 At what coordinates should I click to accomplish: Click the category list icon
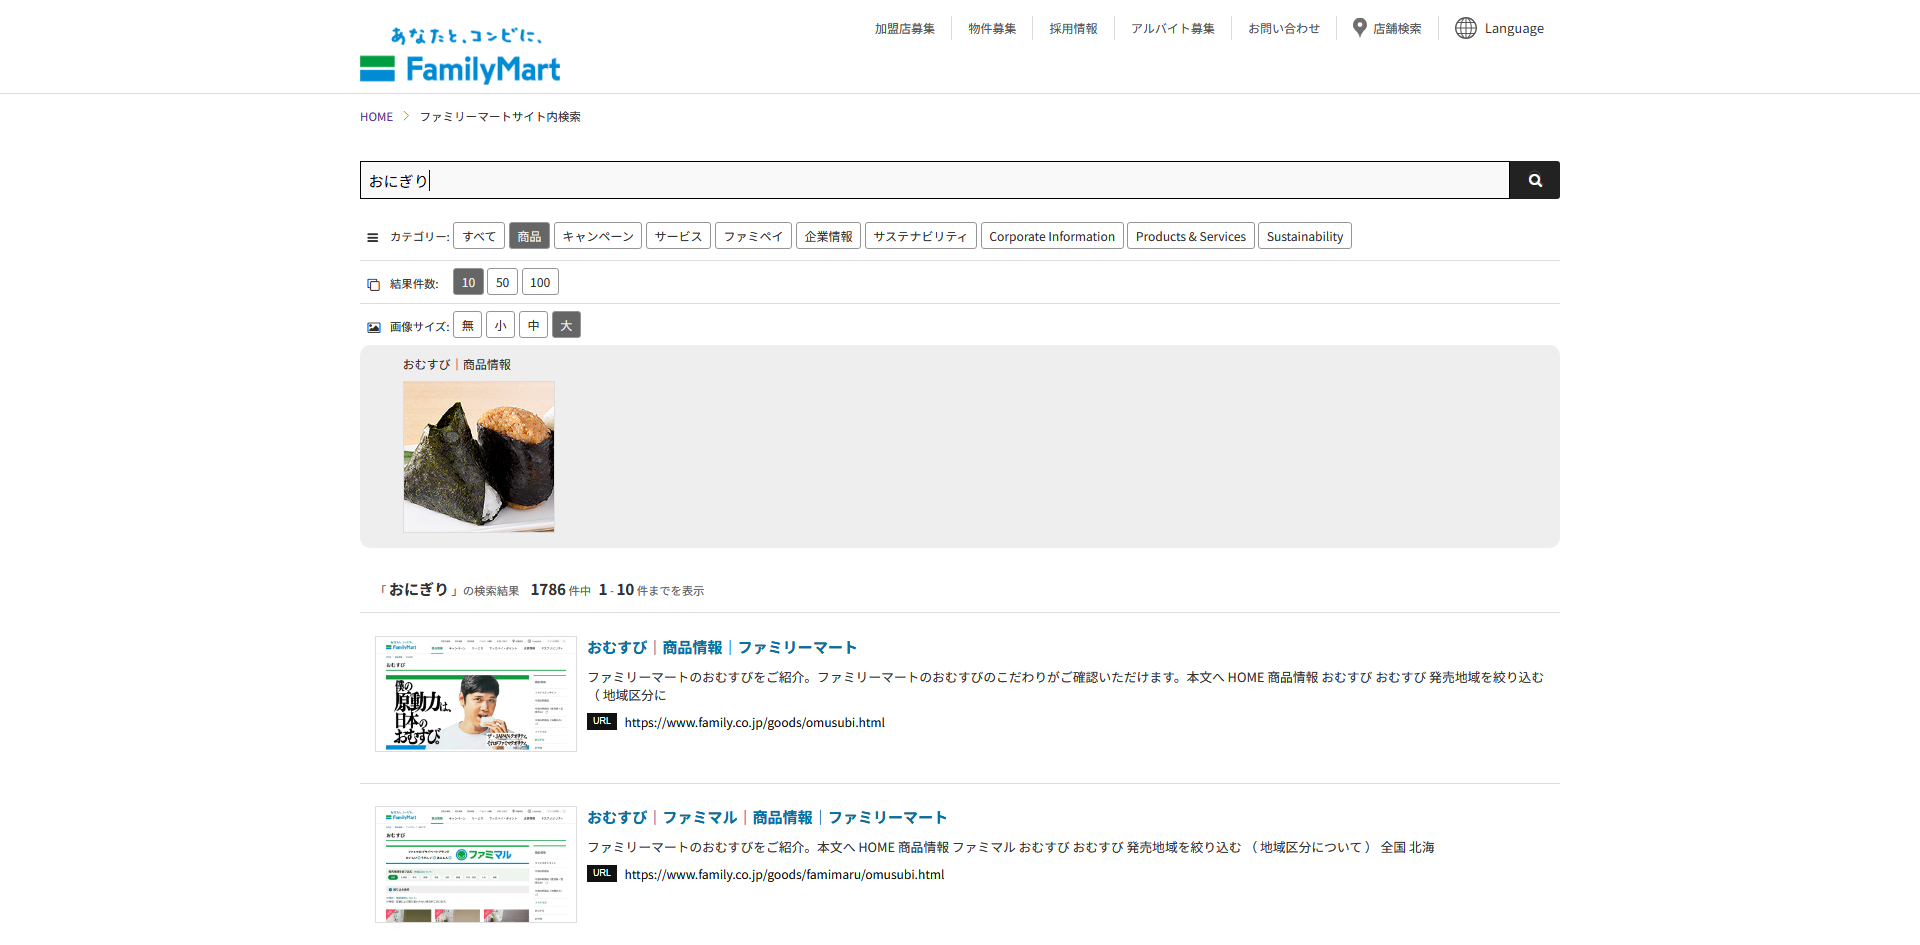(x=373, y=237)
